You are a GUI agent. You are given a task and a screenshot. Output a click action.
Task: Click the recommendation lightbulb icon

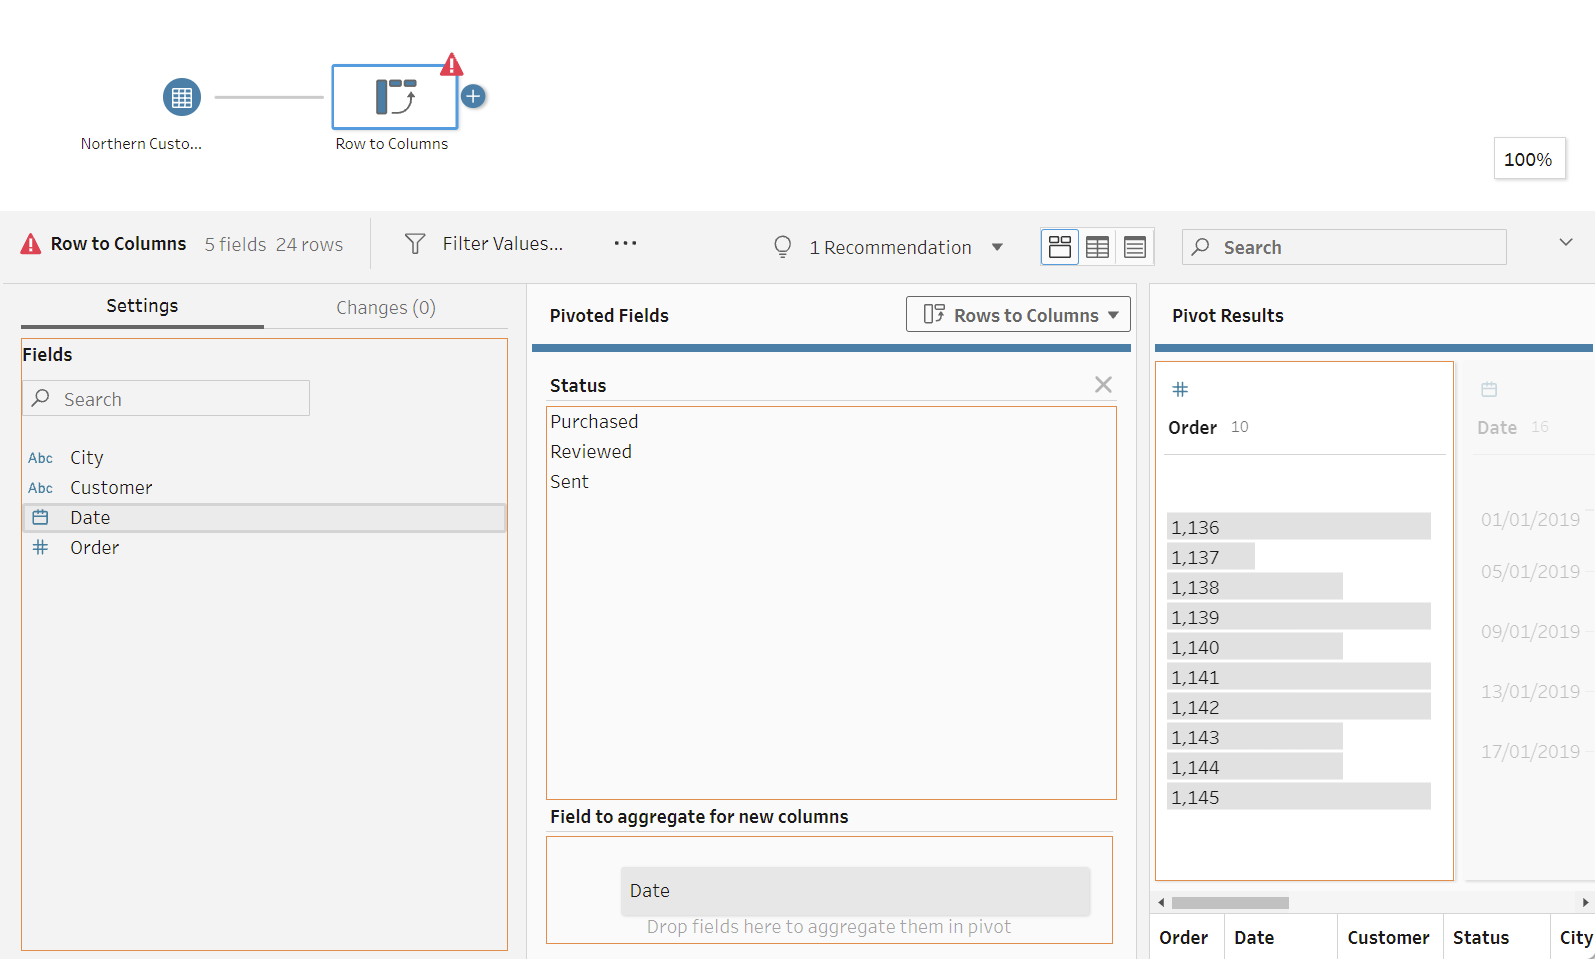click(x=783, y=246)
